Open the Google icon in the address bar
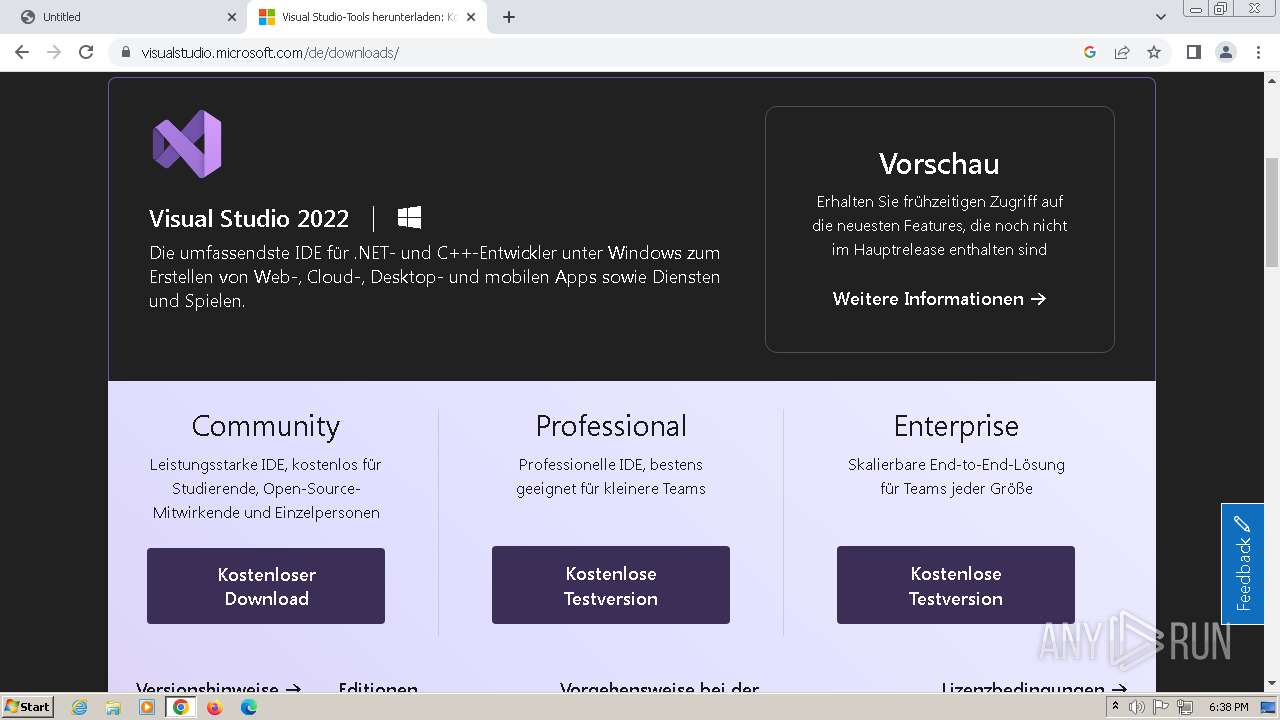 (1090, 52)
